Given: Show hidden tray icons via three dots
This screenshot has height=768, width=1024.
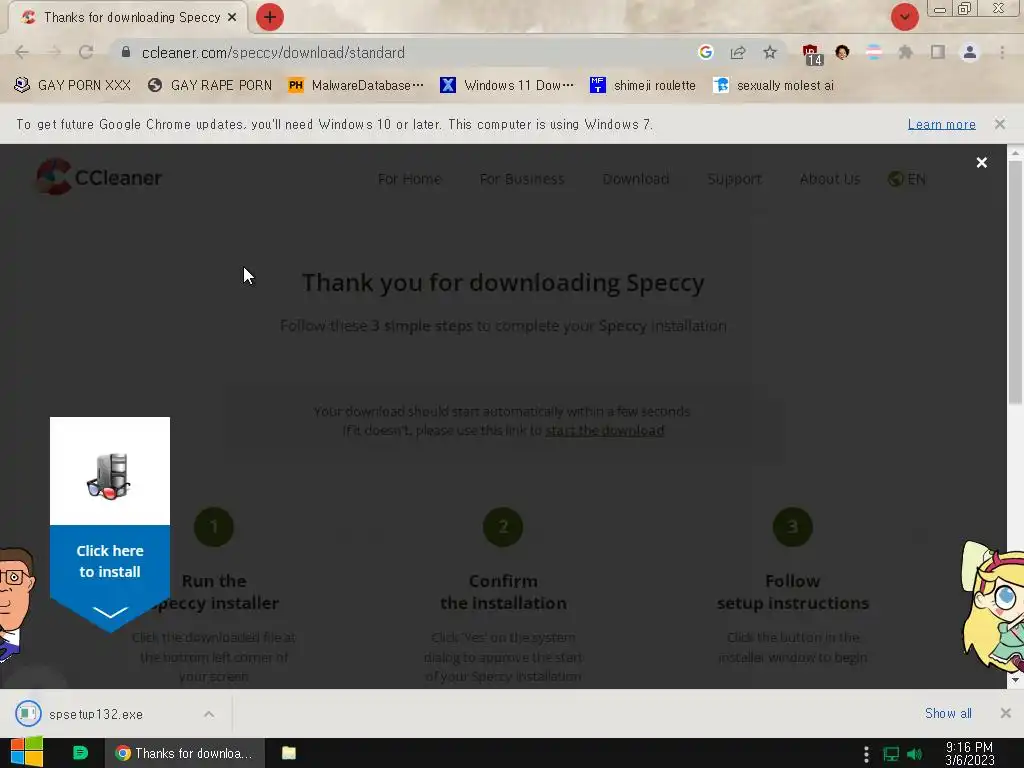Looking at the screenshot, I should coord(866,754).
